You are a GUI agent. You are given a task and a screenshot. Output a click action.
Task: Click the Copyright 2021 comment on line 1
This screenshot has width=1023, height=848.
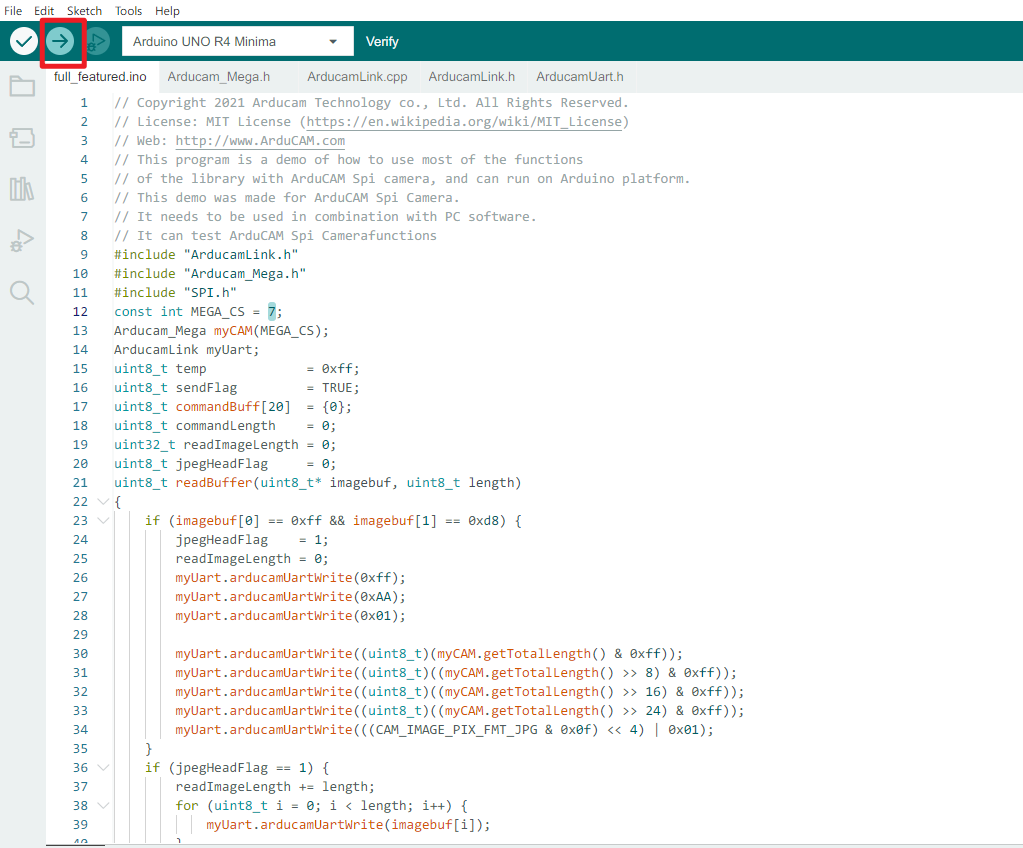click(x=371, y=103)
